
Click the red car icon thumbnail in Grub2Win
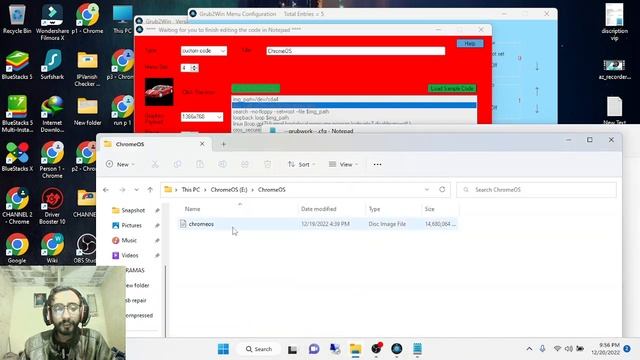[x=159, y=92]
